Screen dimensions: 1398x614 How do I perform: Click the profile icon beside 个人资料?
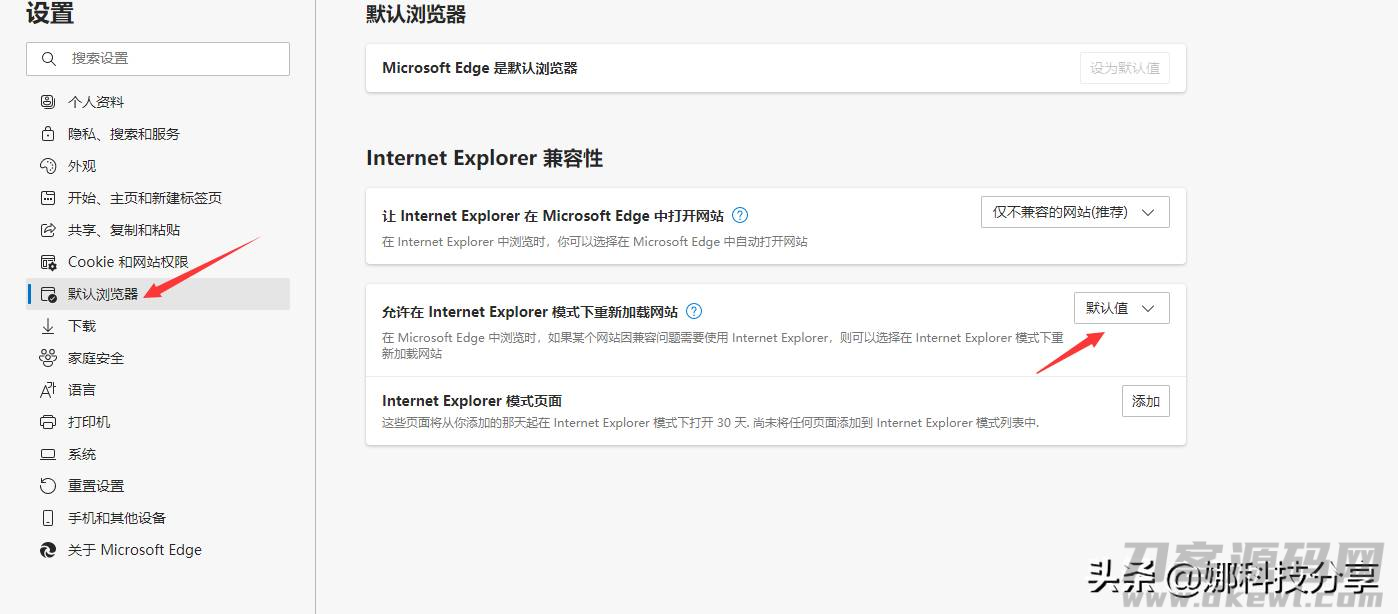click(48, 102)
